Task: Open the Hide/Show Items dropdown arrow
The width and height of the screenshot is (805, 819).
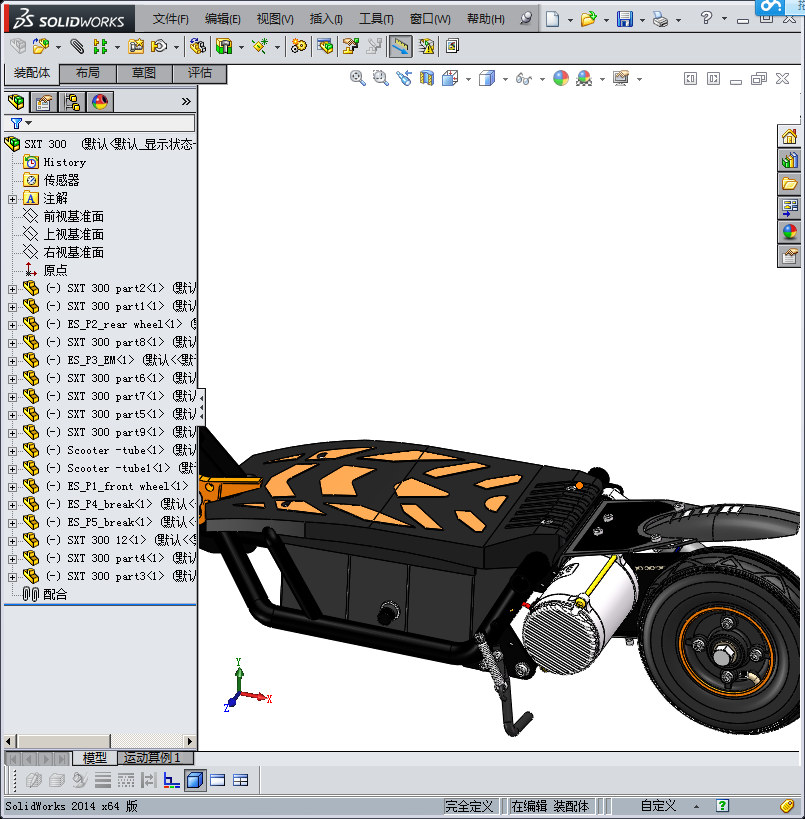Action: click(542, 79)
